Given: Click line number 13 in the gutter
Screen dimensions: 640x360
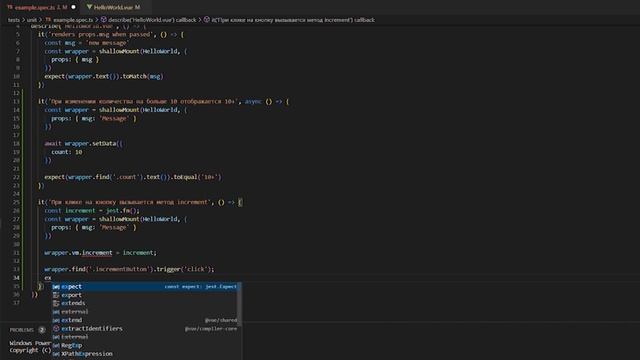Looking at the screenshot, I should click(x=16, y=101).
